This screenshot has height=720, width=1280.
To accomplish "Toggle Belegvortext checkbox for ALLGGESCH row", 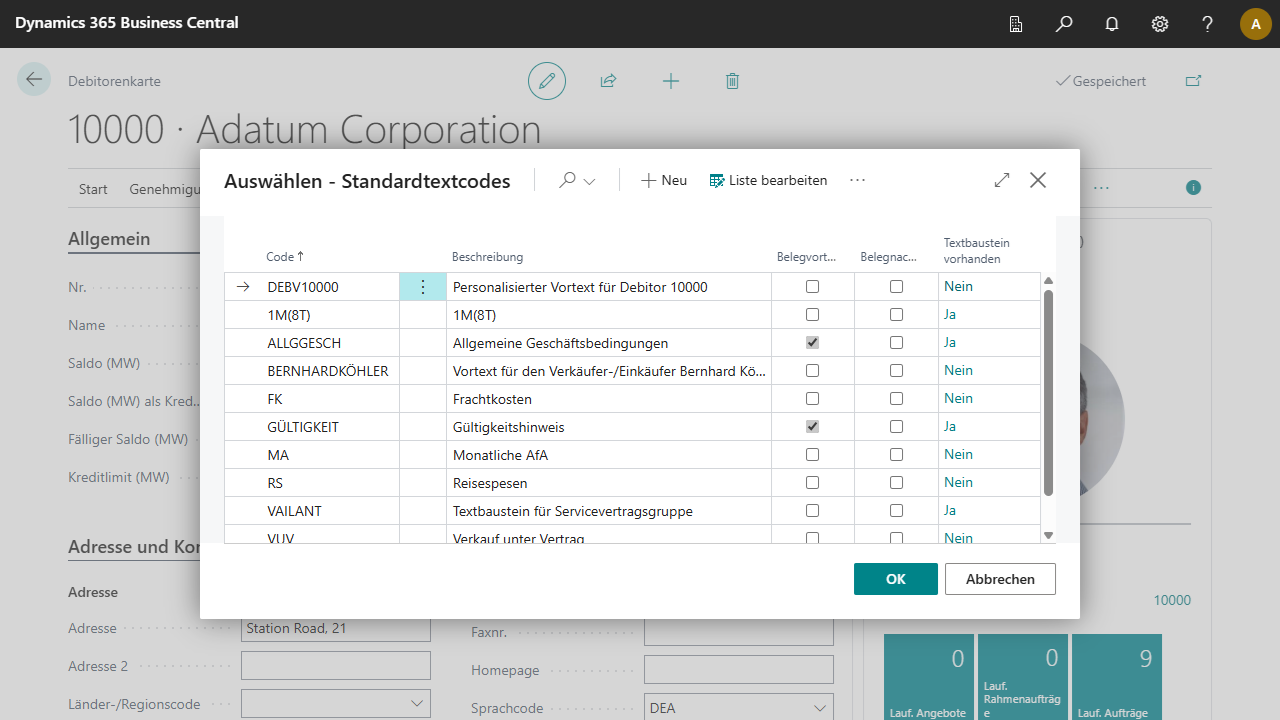I will pos(813,343).
